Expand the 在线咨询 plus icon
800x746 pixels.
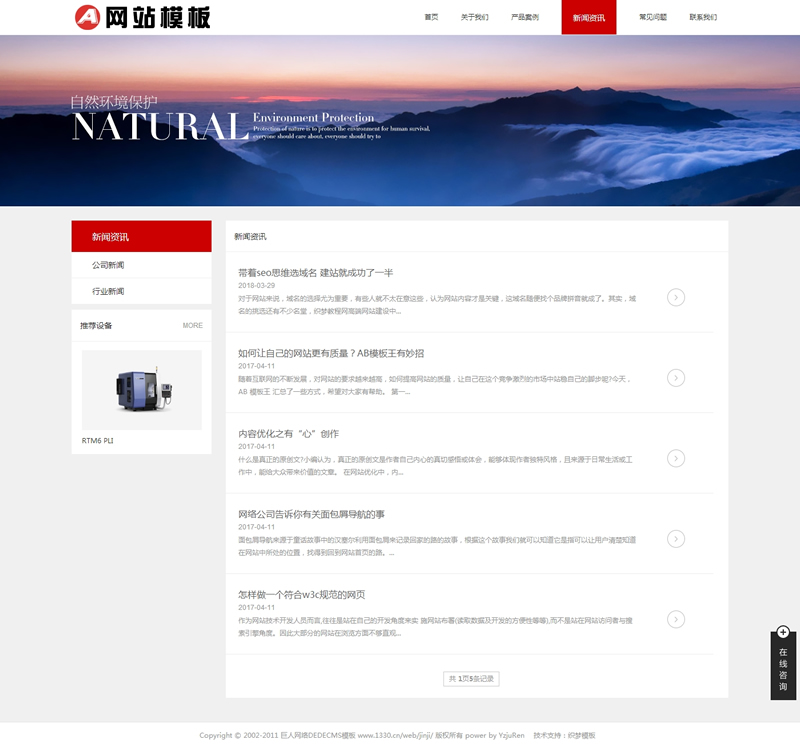[x=783, y=632]
